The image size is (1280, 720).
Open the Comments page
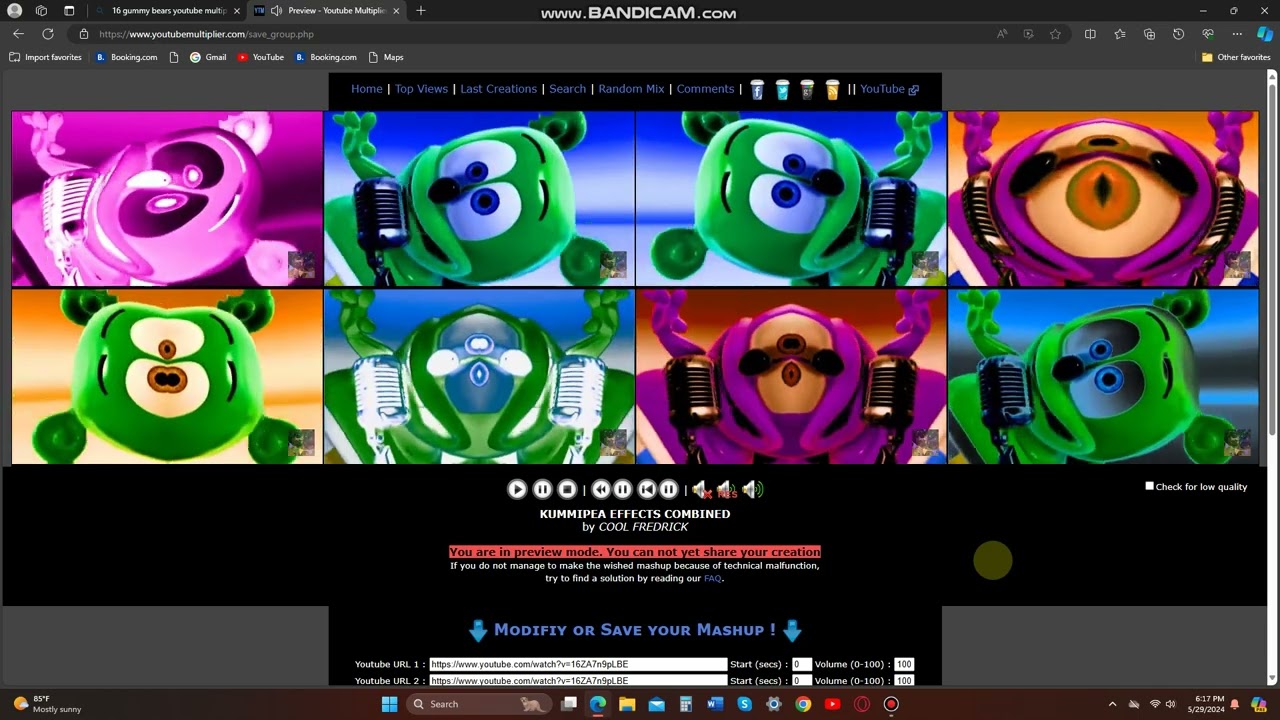pyautogui.click(x=705, y=89)
